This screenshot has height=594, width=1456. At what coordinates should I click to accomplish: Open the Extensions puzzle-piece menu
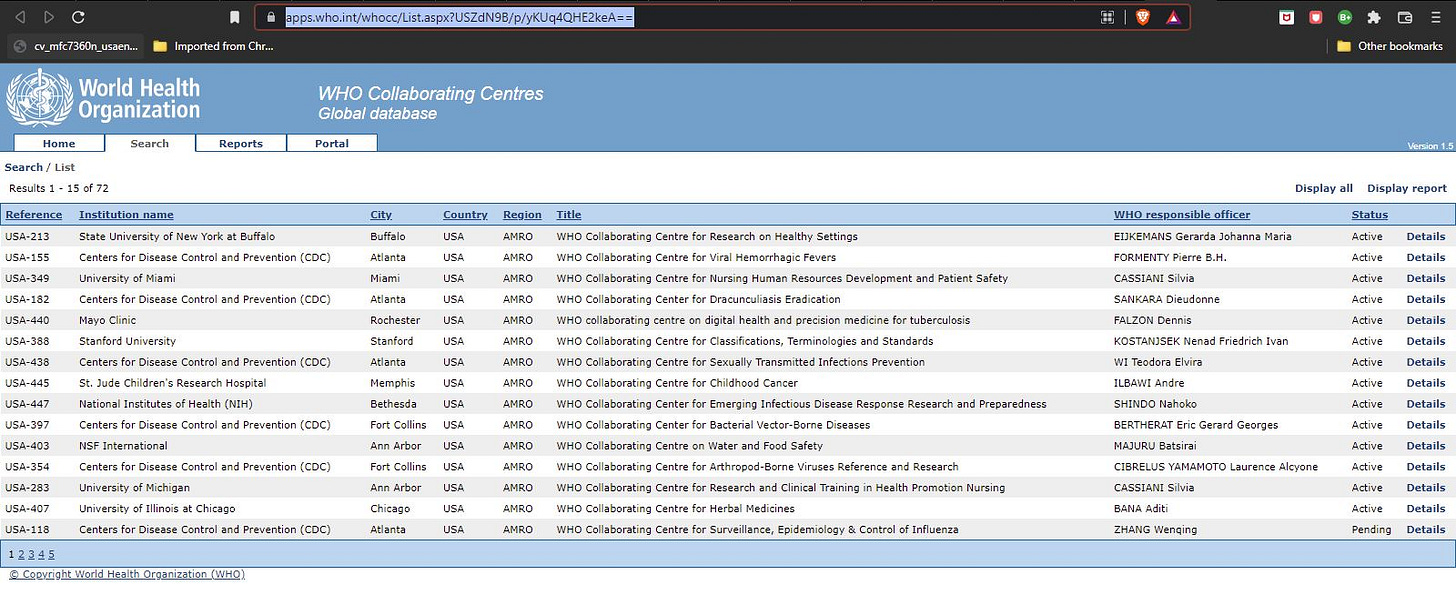pos(1374,17)
